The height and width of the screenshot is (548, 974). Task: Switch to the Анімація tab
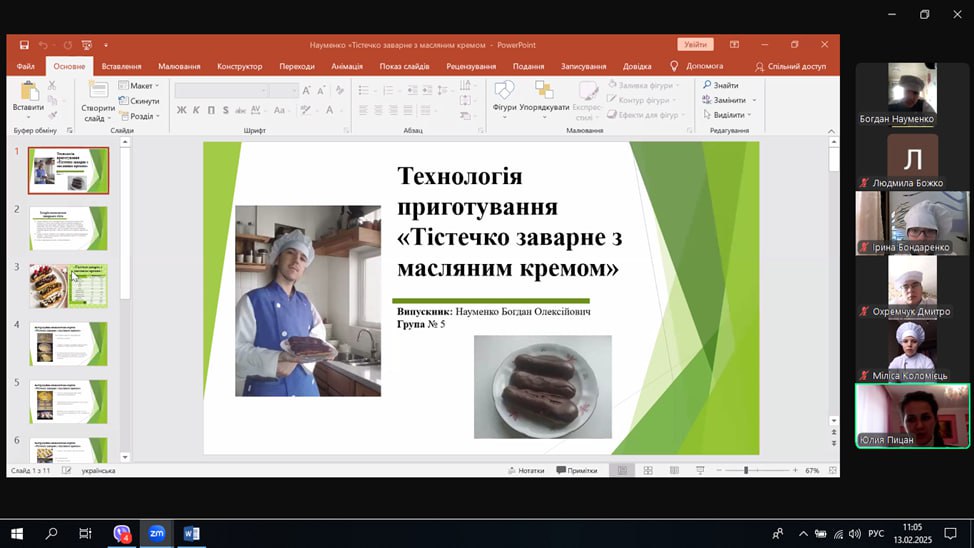[x=347, y=66]
